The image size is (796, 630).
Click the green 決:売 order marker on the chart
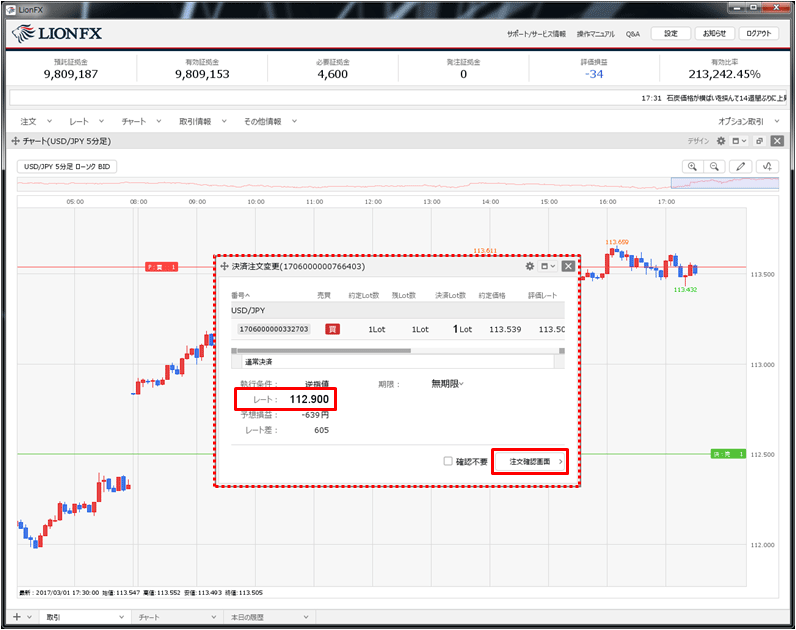click(x=727, y=454)
